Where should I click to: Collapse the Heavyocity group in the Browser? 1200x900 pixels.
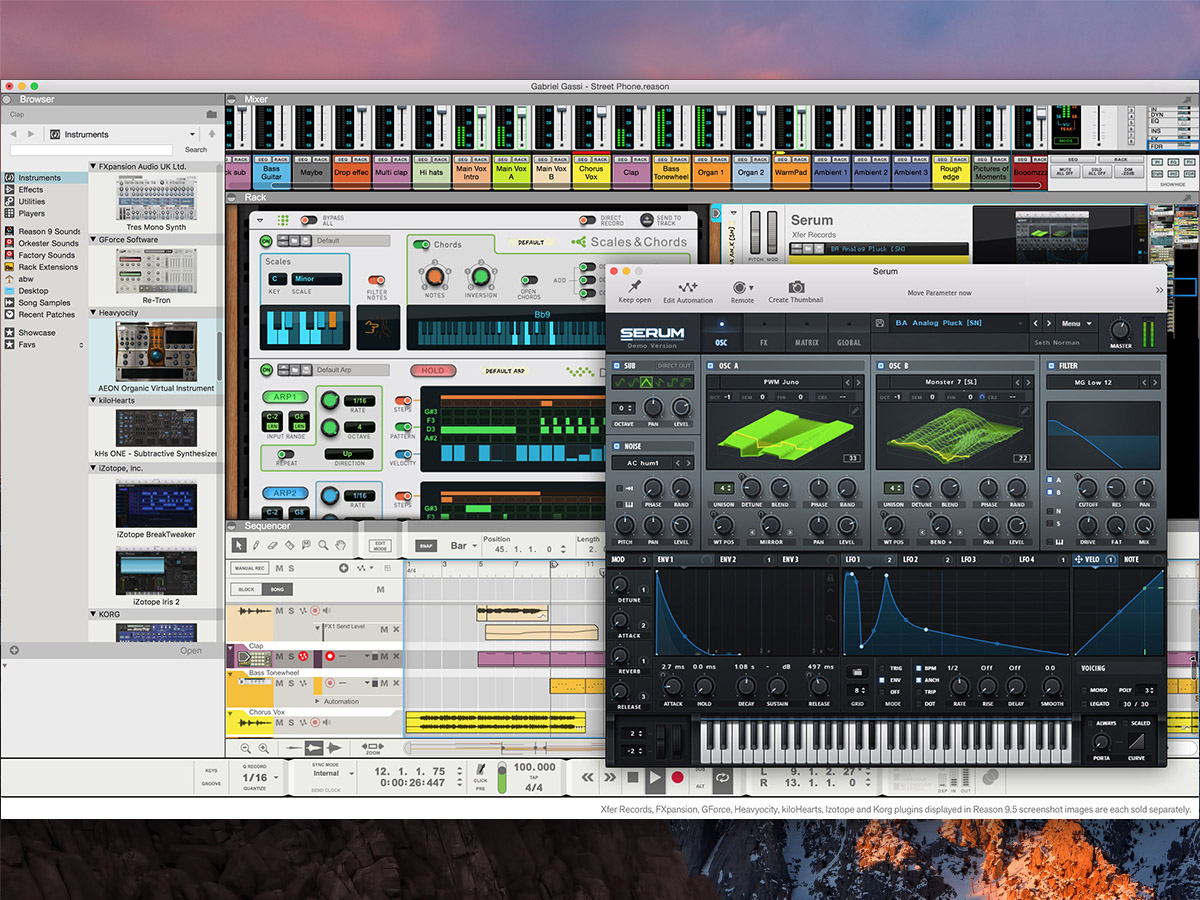pyautogui.click(x=93, y=313)
